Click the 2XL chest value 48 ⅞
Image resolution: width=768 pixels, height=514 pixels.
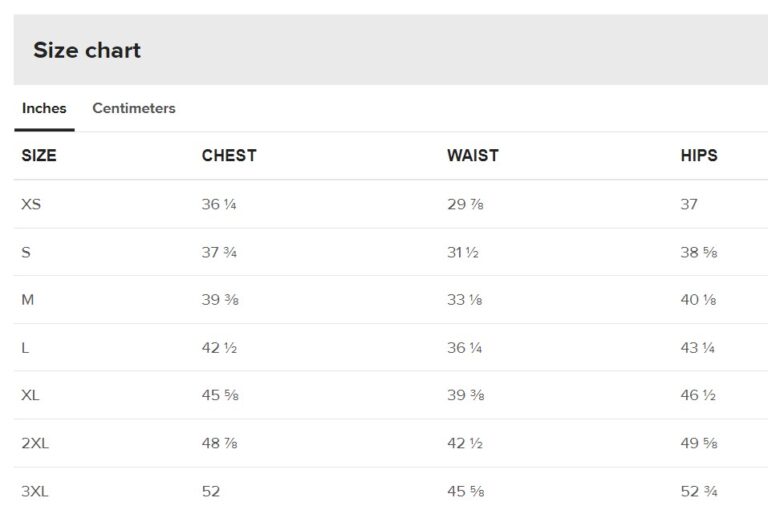click(x=220, y=443)
